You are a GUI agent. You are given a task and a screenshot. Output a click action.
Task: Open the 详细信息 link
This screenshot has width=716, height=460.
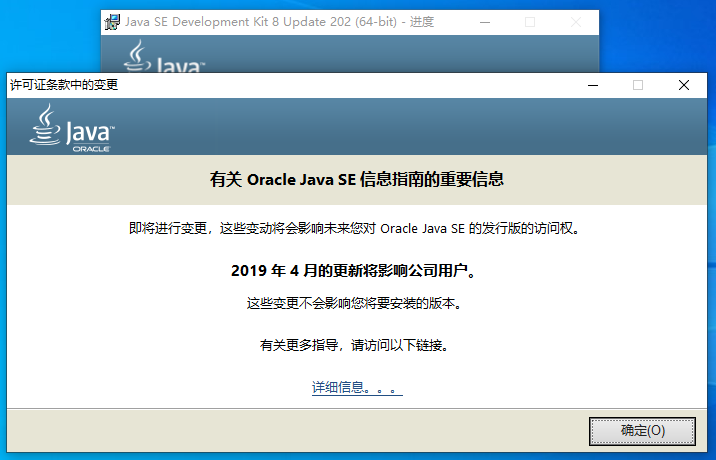(357, 387)
